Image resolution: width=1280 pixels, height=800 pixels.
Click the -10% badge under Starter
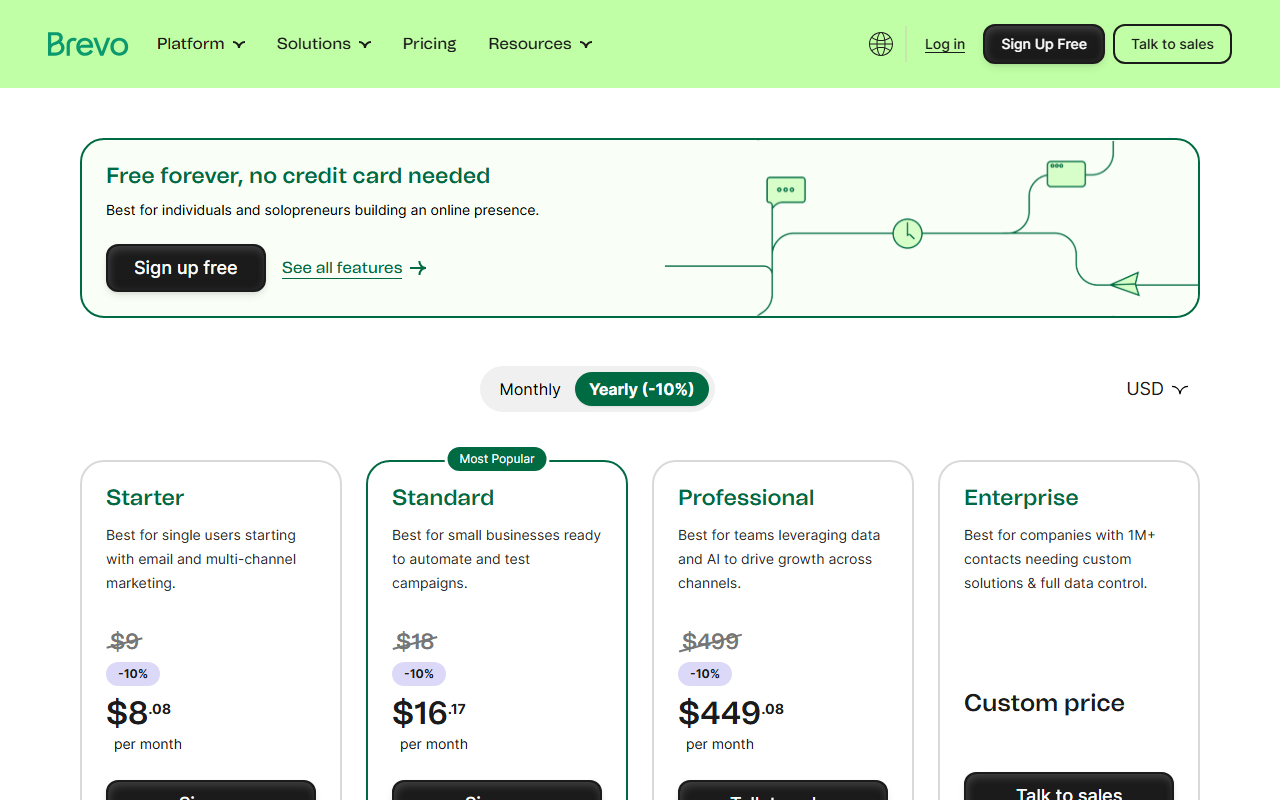point(133,674)
